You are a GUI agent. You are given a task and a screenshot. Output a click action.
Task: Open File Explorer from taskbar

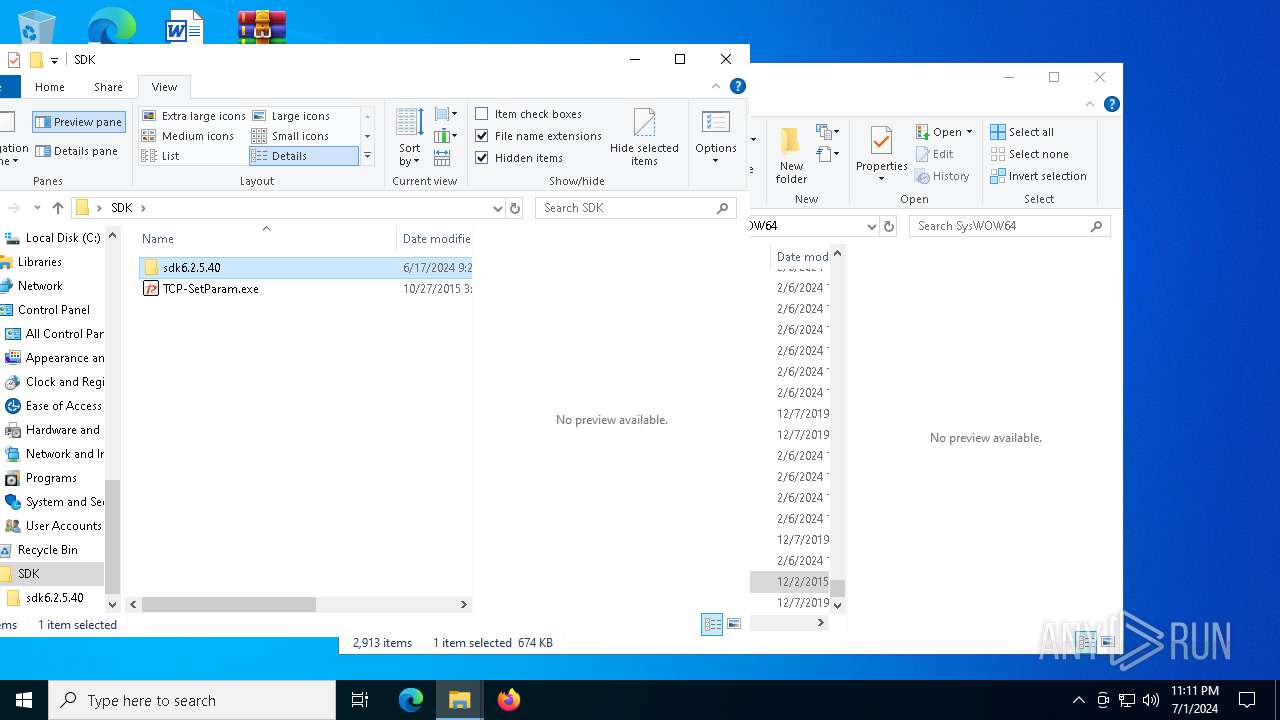[460, 700]
